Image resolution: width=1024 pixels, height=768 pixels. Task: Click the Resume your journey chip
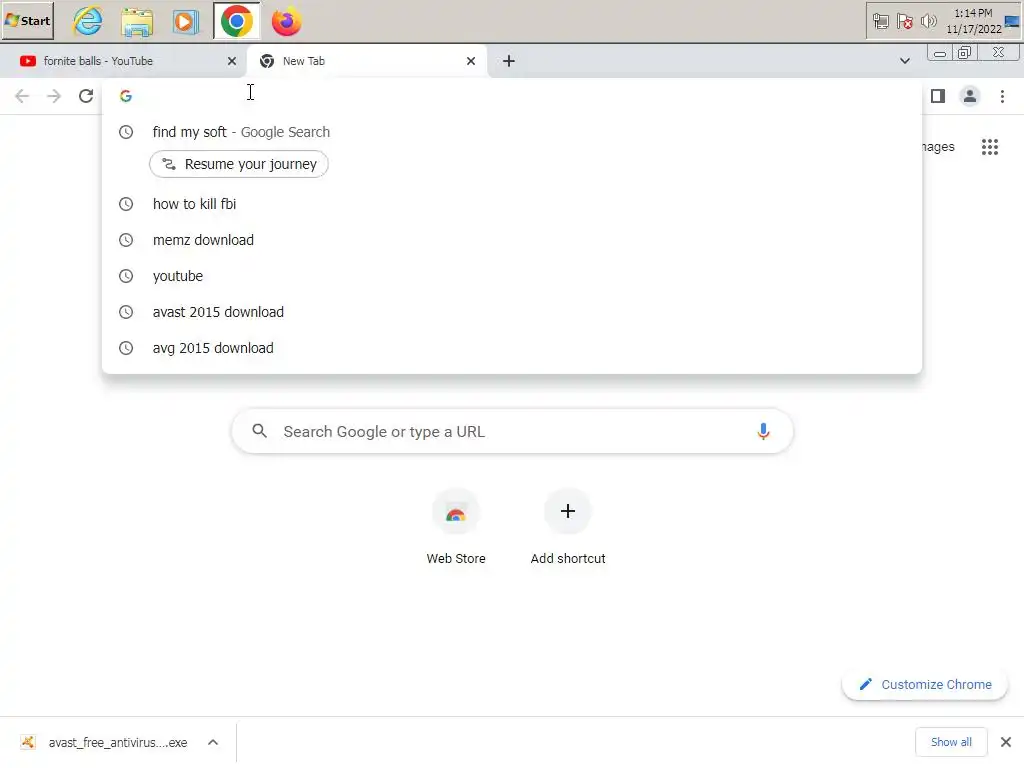[x=239, y=164]
